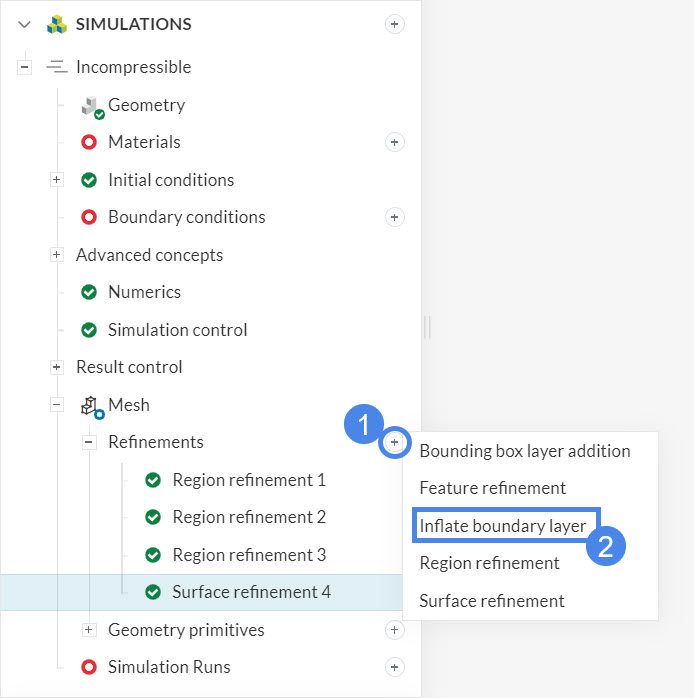
Task: Add a new material with plus icon
Action: coord(395,142)
